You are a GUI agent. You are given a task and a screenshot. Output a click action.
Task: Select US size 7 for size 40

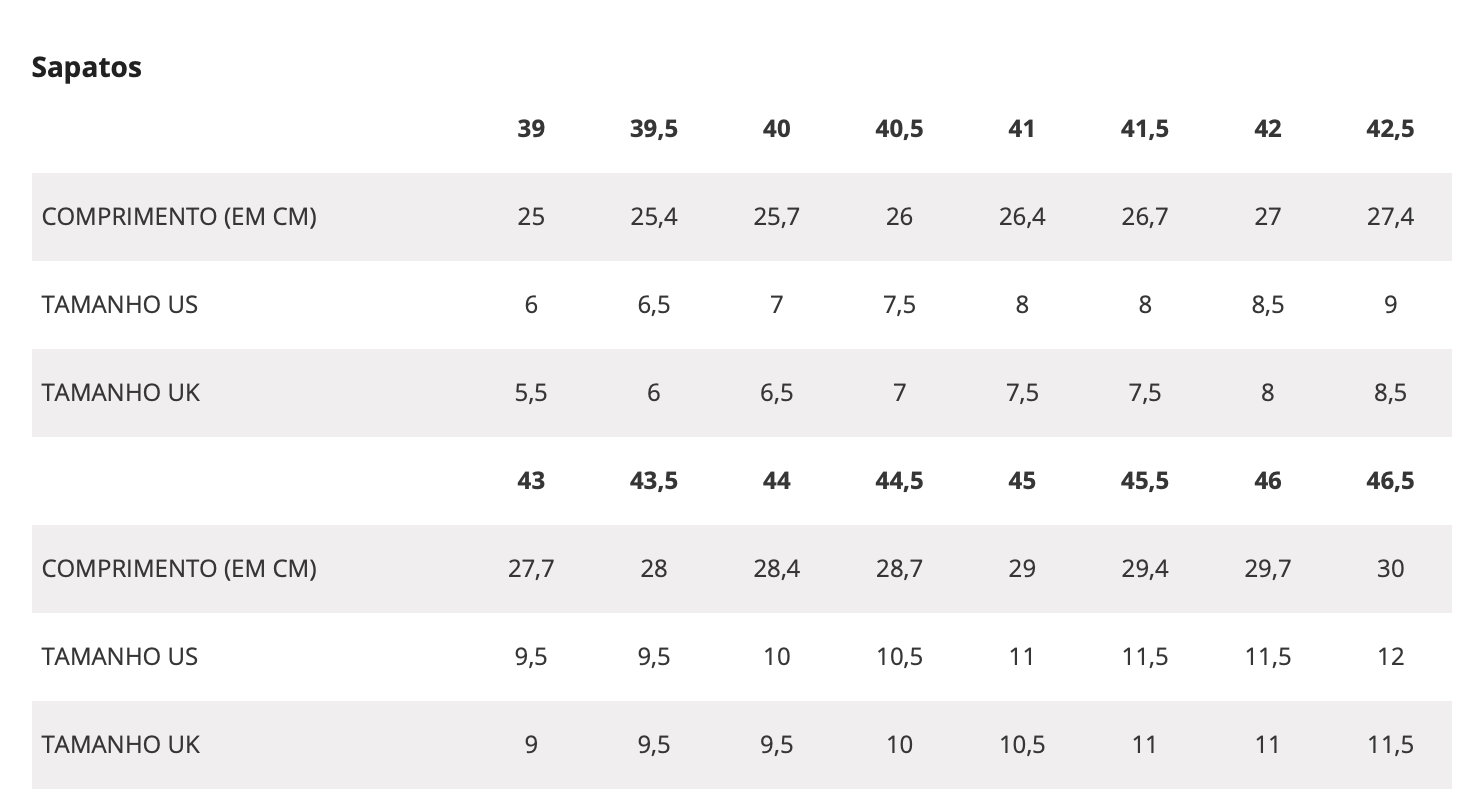[x=776, y=305]
